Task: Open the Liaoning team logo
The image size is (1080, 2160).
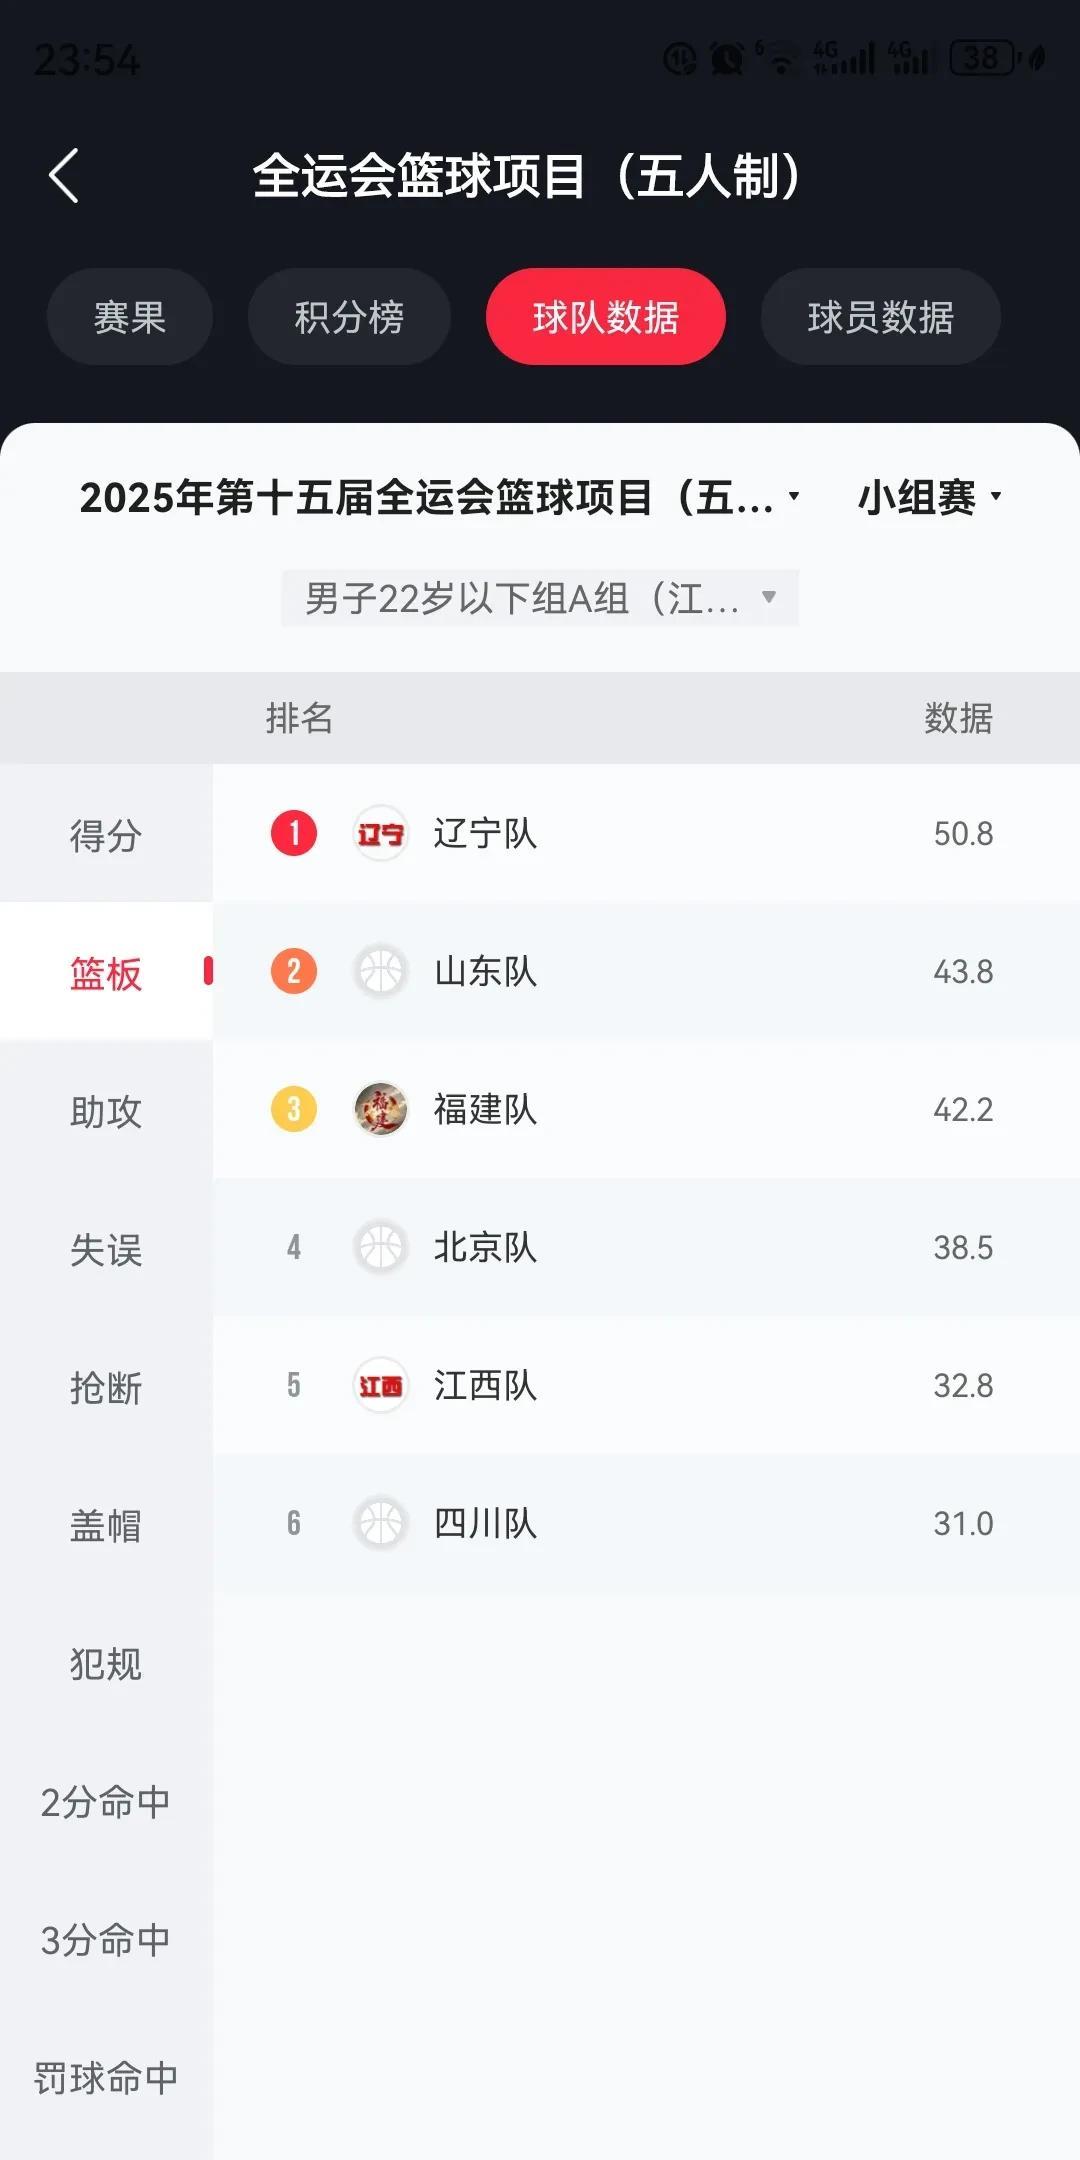Action: click(x=381, y=833)
